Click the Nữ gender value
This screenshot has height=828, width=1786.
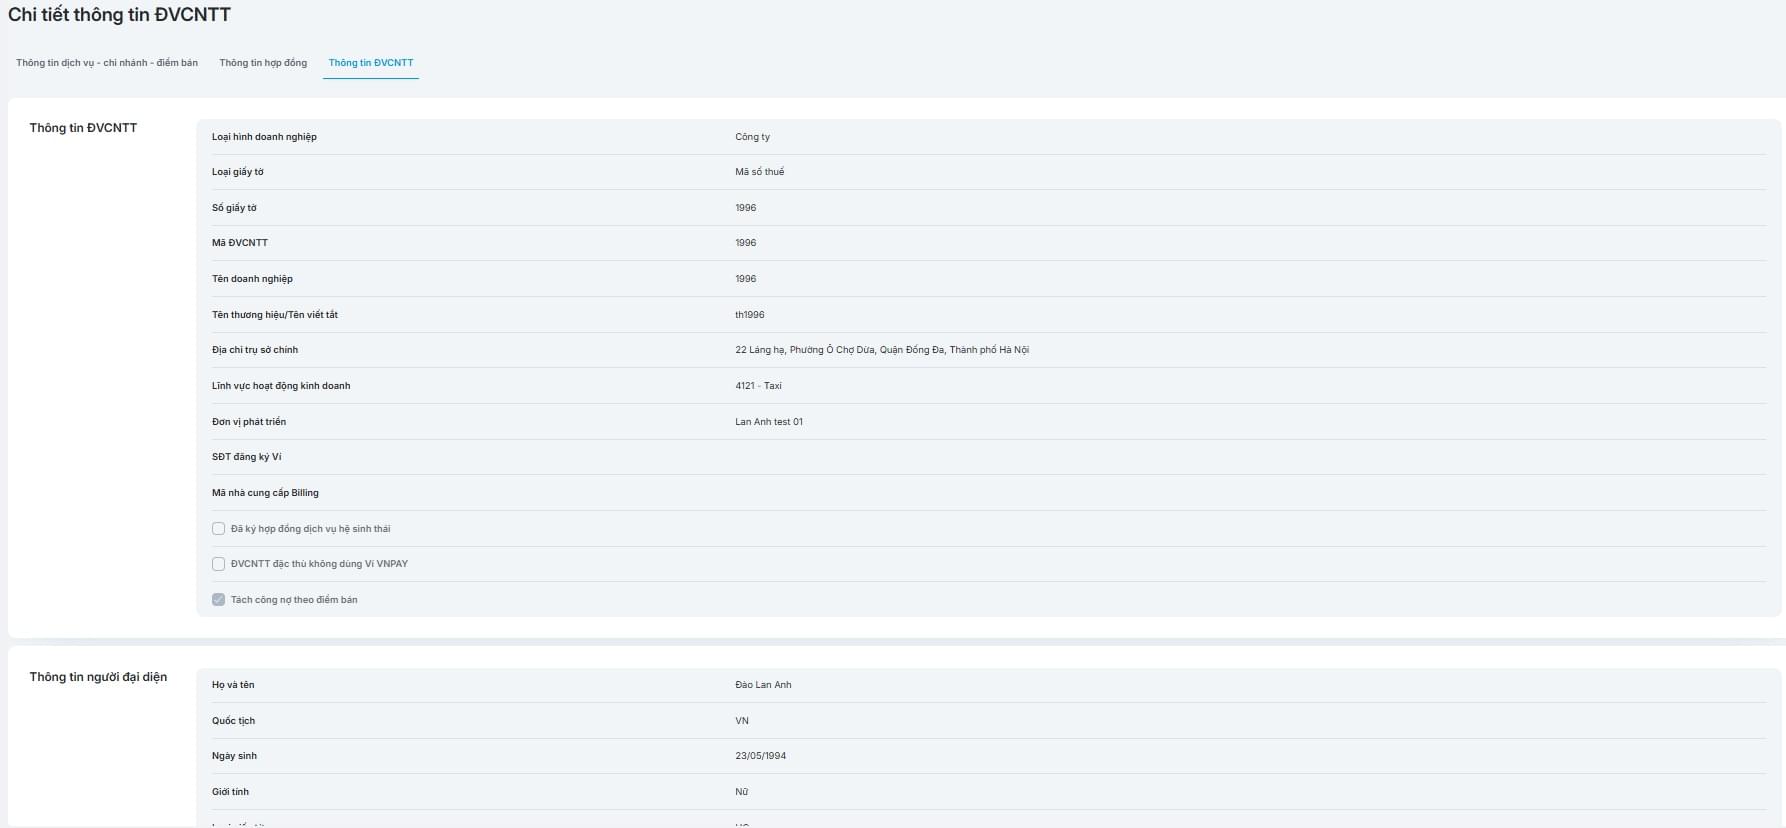[741, 792]
